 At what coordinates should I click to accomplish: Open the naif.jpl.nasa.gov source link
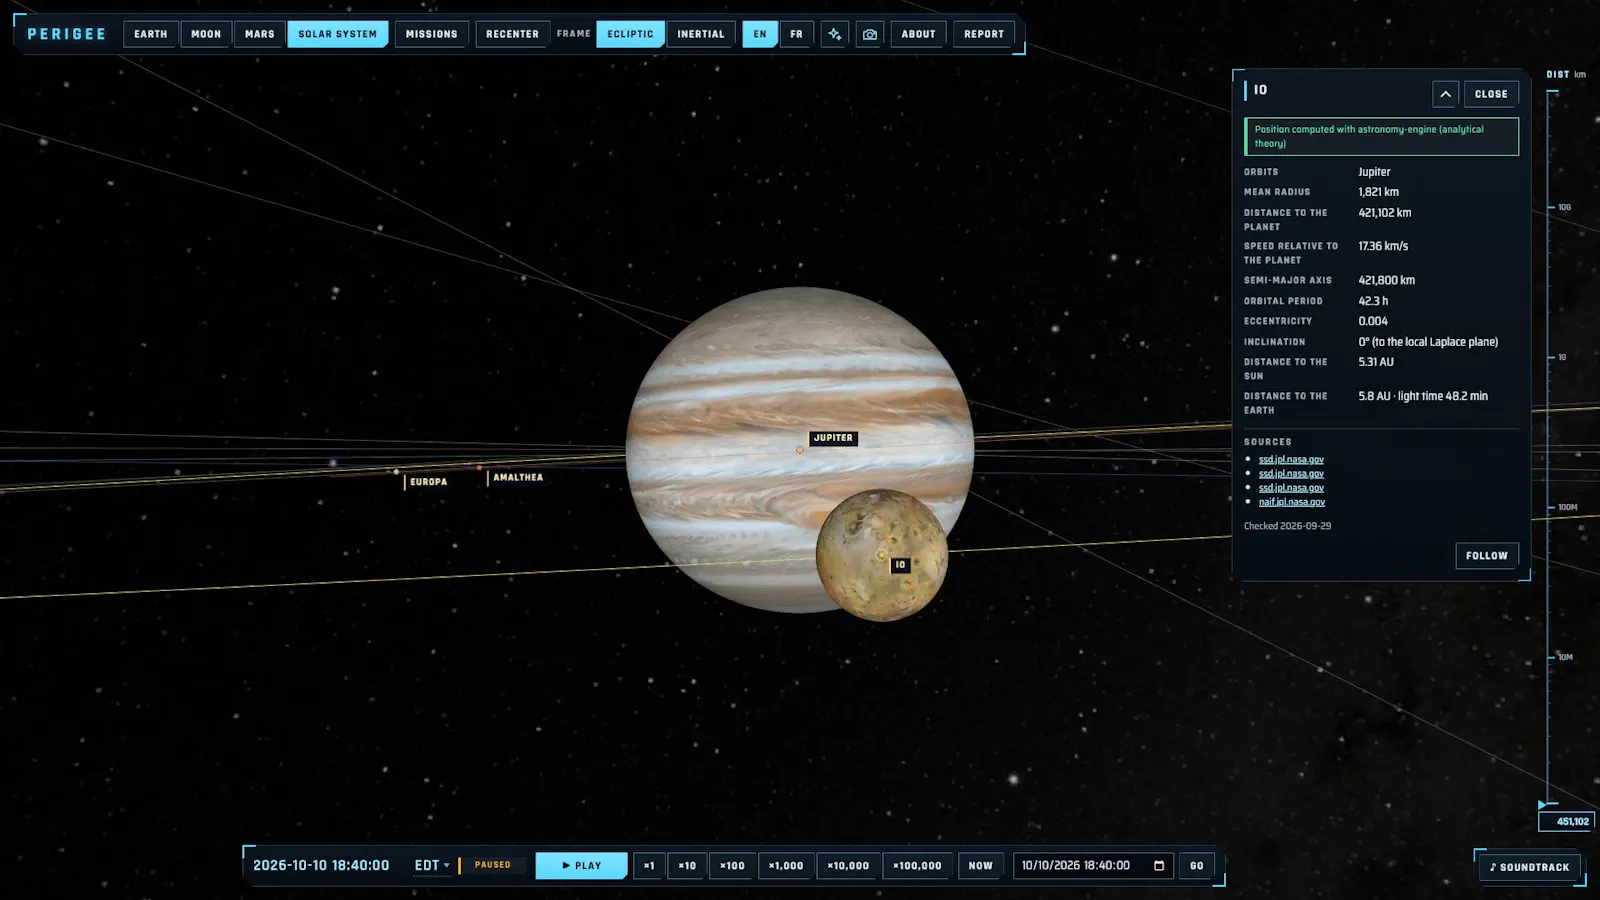pyautogui.click(x=1292, y=502)
